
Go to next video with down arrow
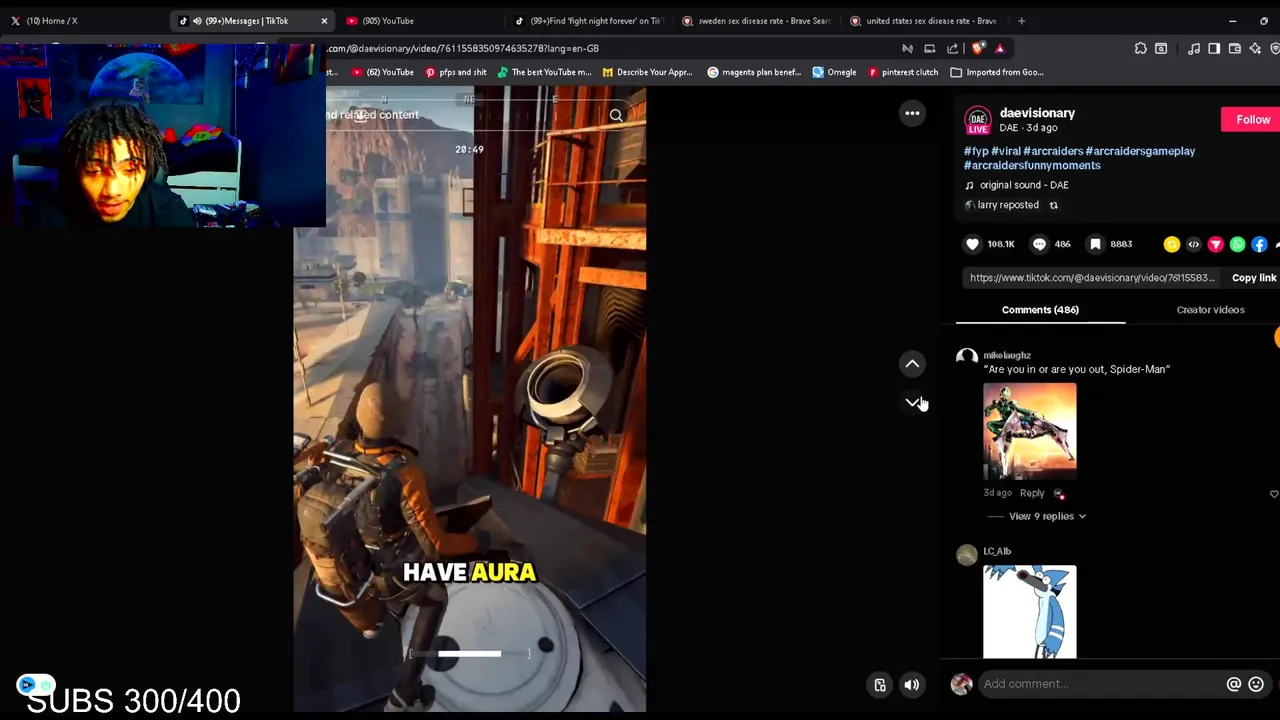pyautogui.click(x=912, y=402)
